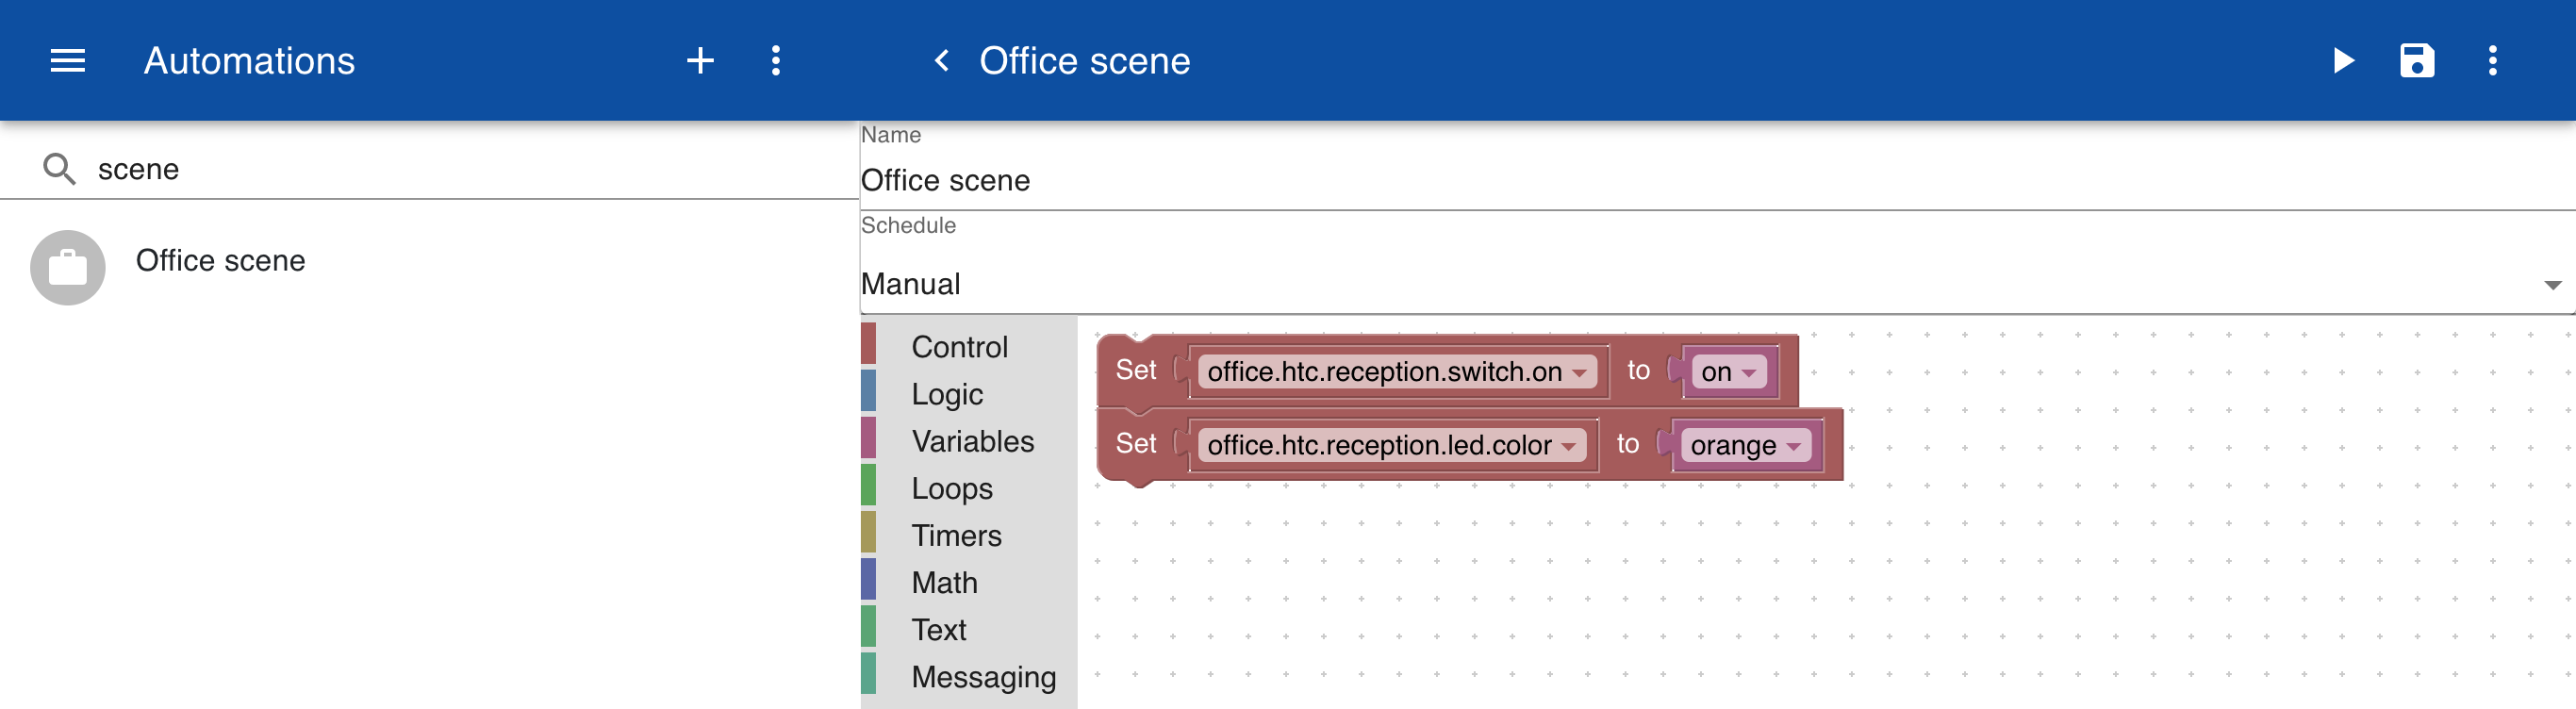Image resolution: width=2576 pixels, height=709 pixels.
Task: Open the Logic block category
Action: (947, 394)
